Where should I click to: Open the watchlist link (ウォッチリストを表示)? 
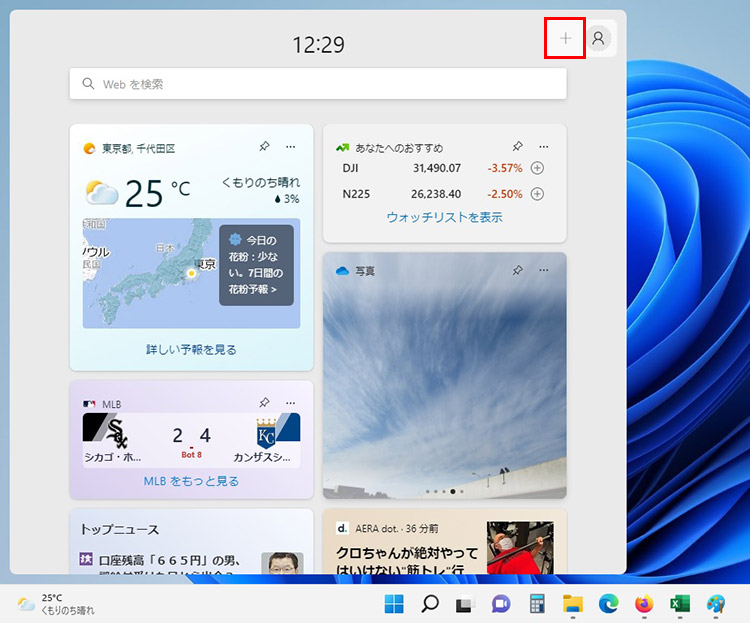click(x=444, y=217)
